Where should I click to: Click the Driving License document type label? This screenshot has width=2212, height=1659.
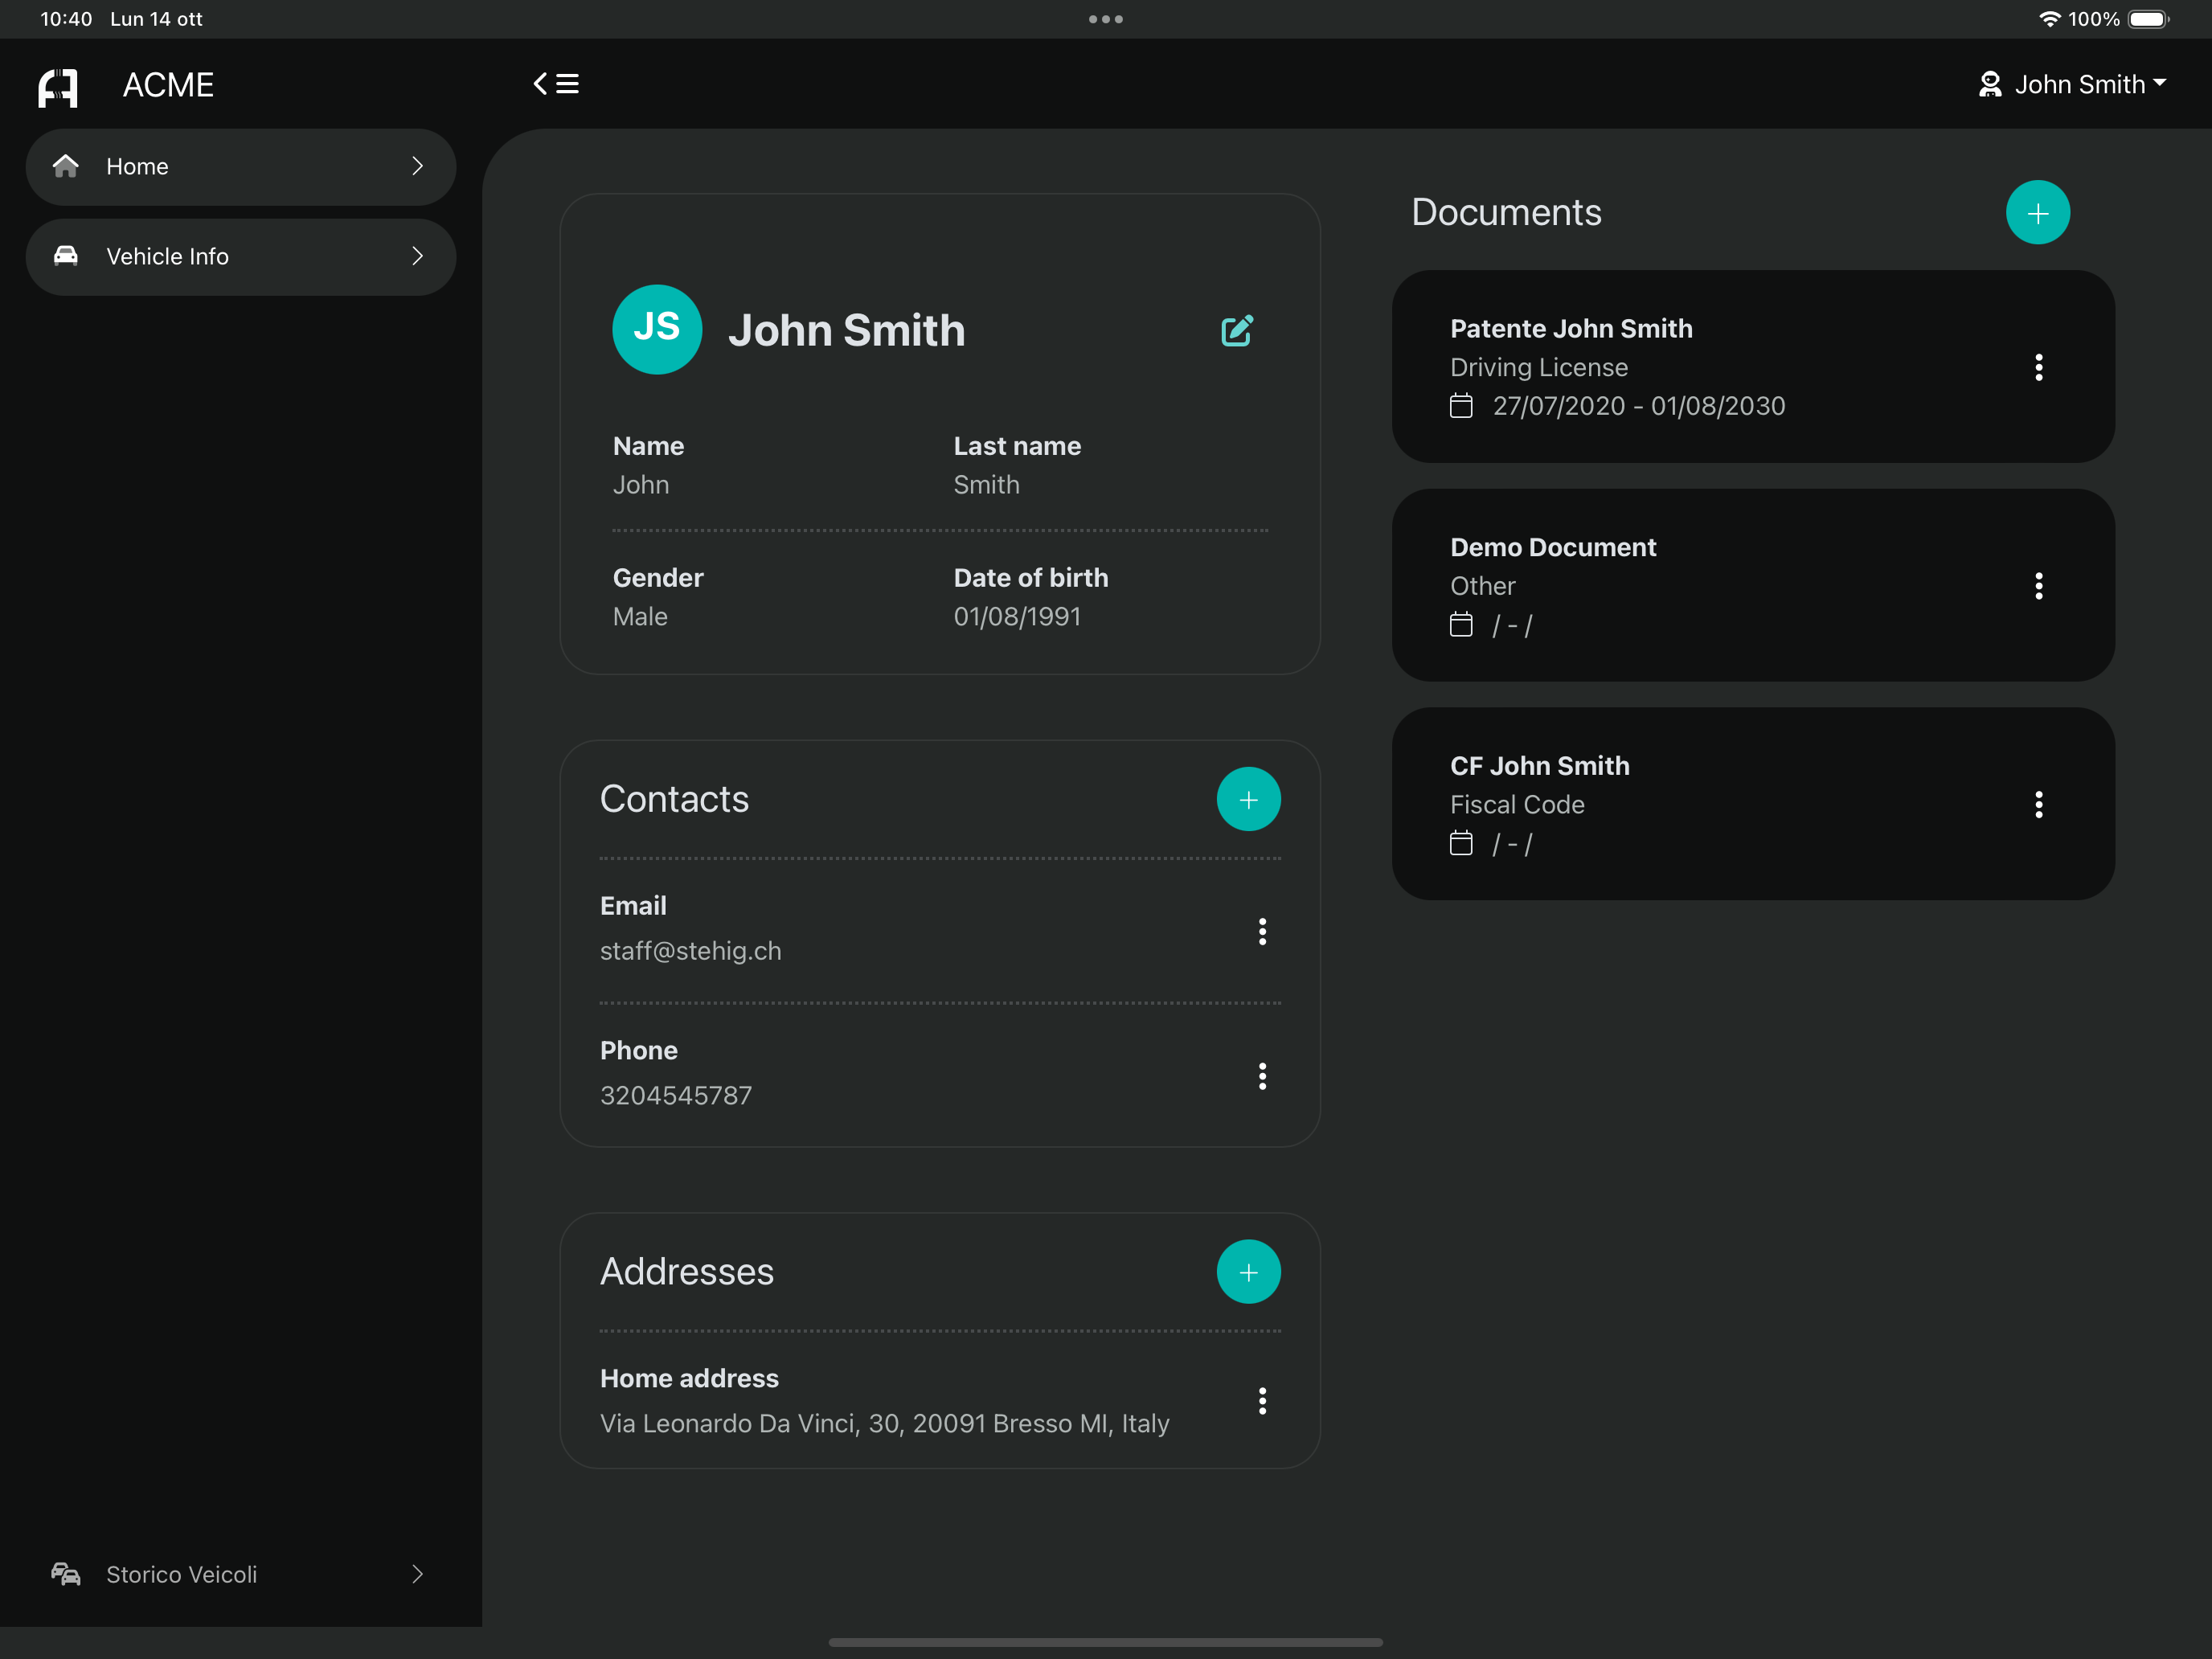[1539, 368]
